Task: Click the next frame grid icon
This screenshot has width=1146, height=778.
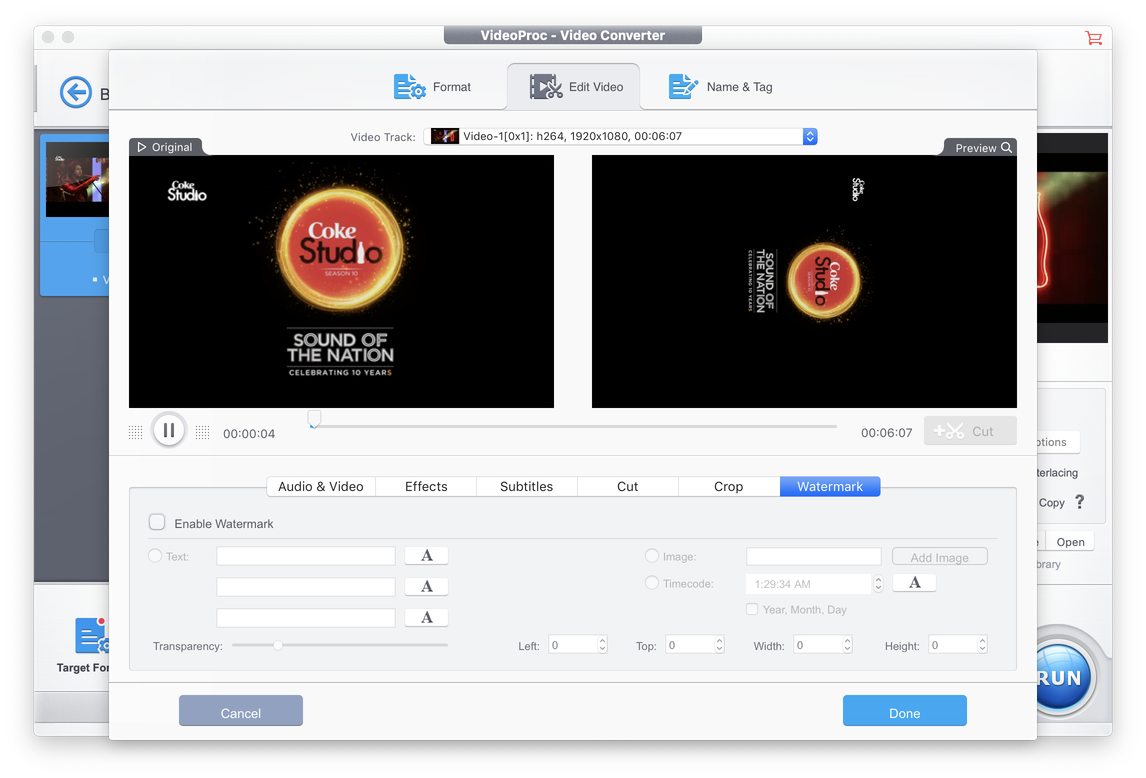Action: pyautogui.click(x=202, y=433)
